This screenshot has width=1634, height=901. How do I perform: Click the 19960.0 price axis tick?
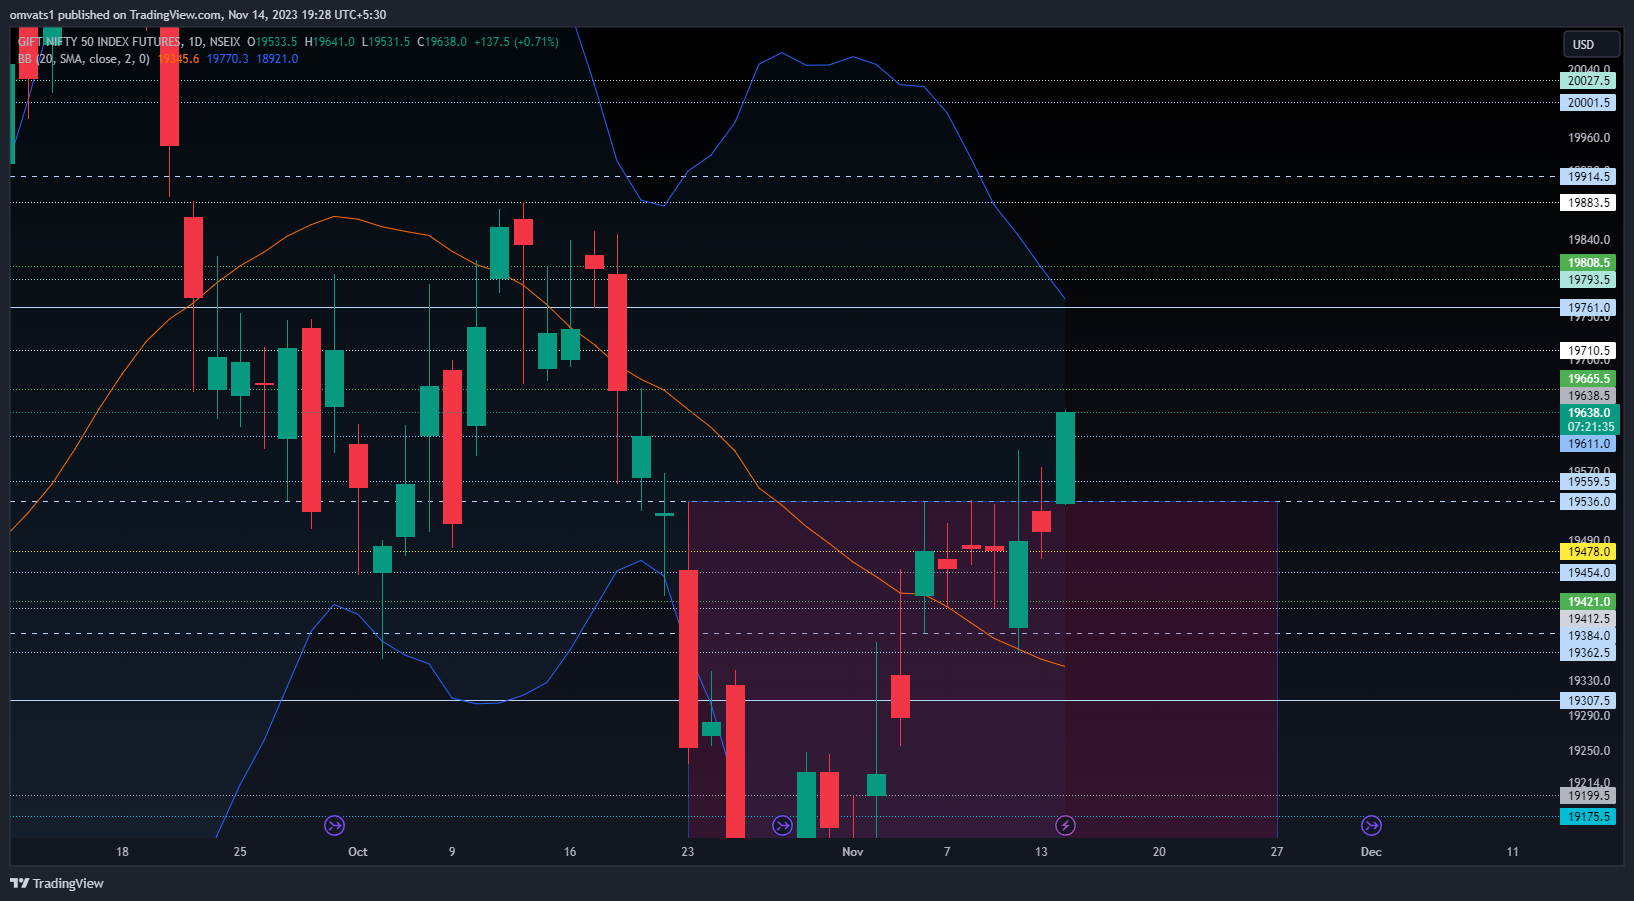point(1589,138)
